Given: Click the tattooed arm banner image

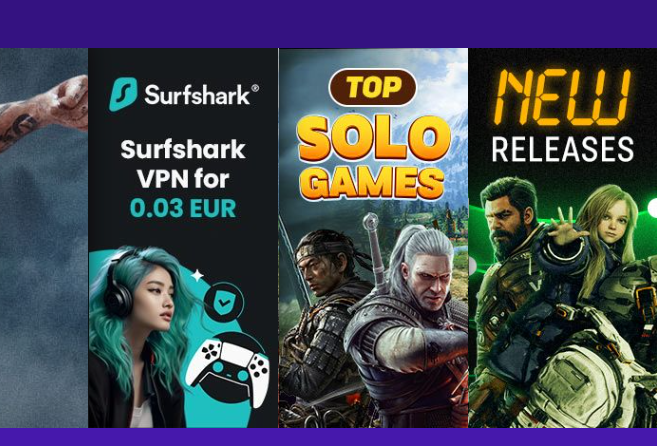Looking at the screenshot, I should [x=44, y=238].
